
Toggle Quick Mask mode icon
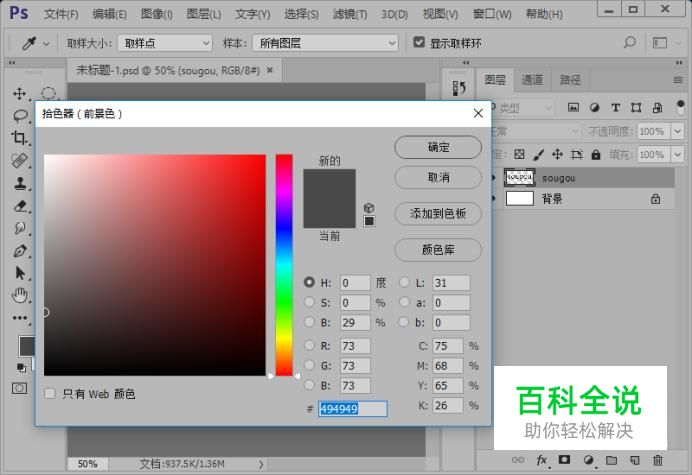tap(19, 388)
